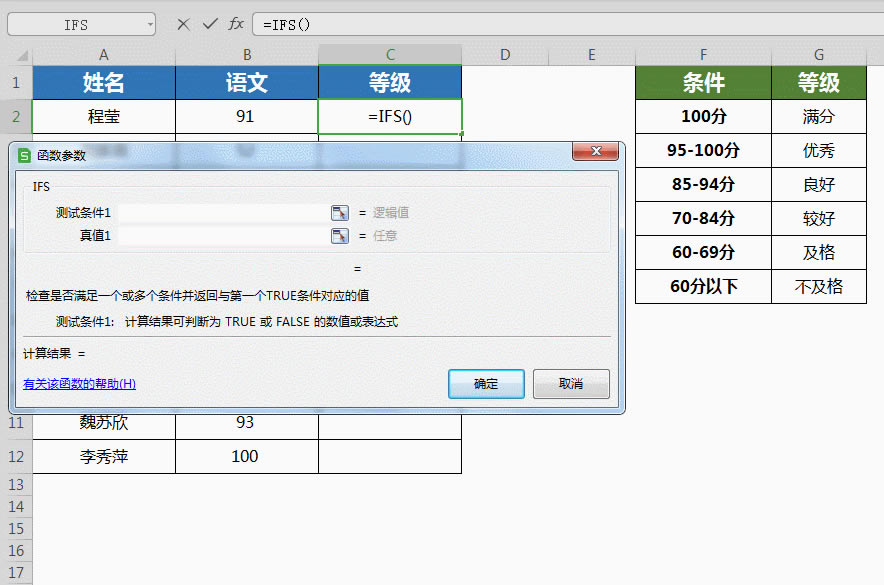Click the cell containing 程莹
The width and height of the screenshot is (884, 585).
[104, 117]
